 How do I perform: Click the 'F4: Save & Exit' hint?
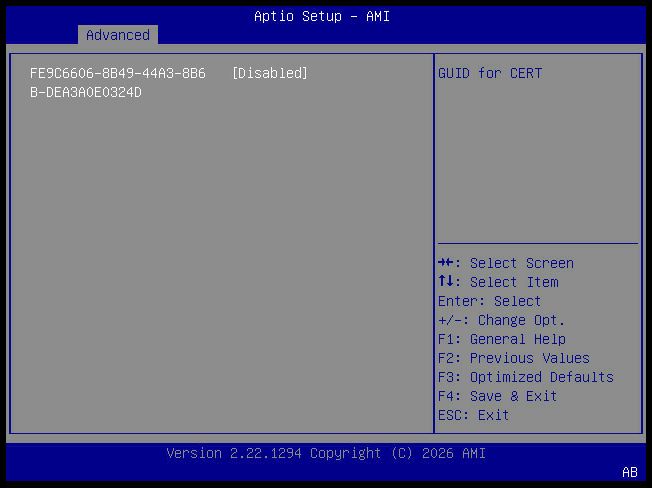[497, 396]
